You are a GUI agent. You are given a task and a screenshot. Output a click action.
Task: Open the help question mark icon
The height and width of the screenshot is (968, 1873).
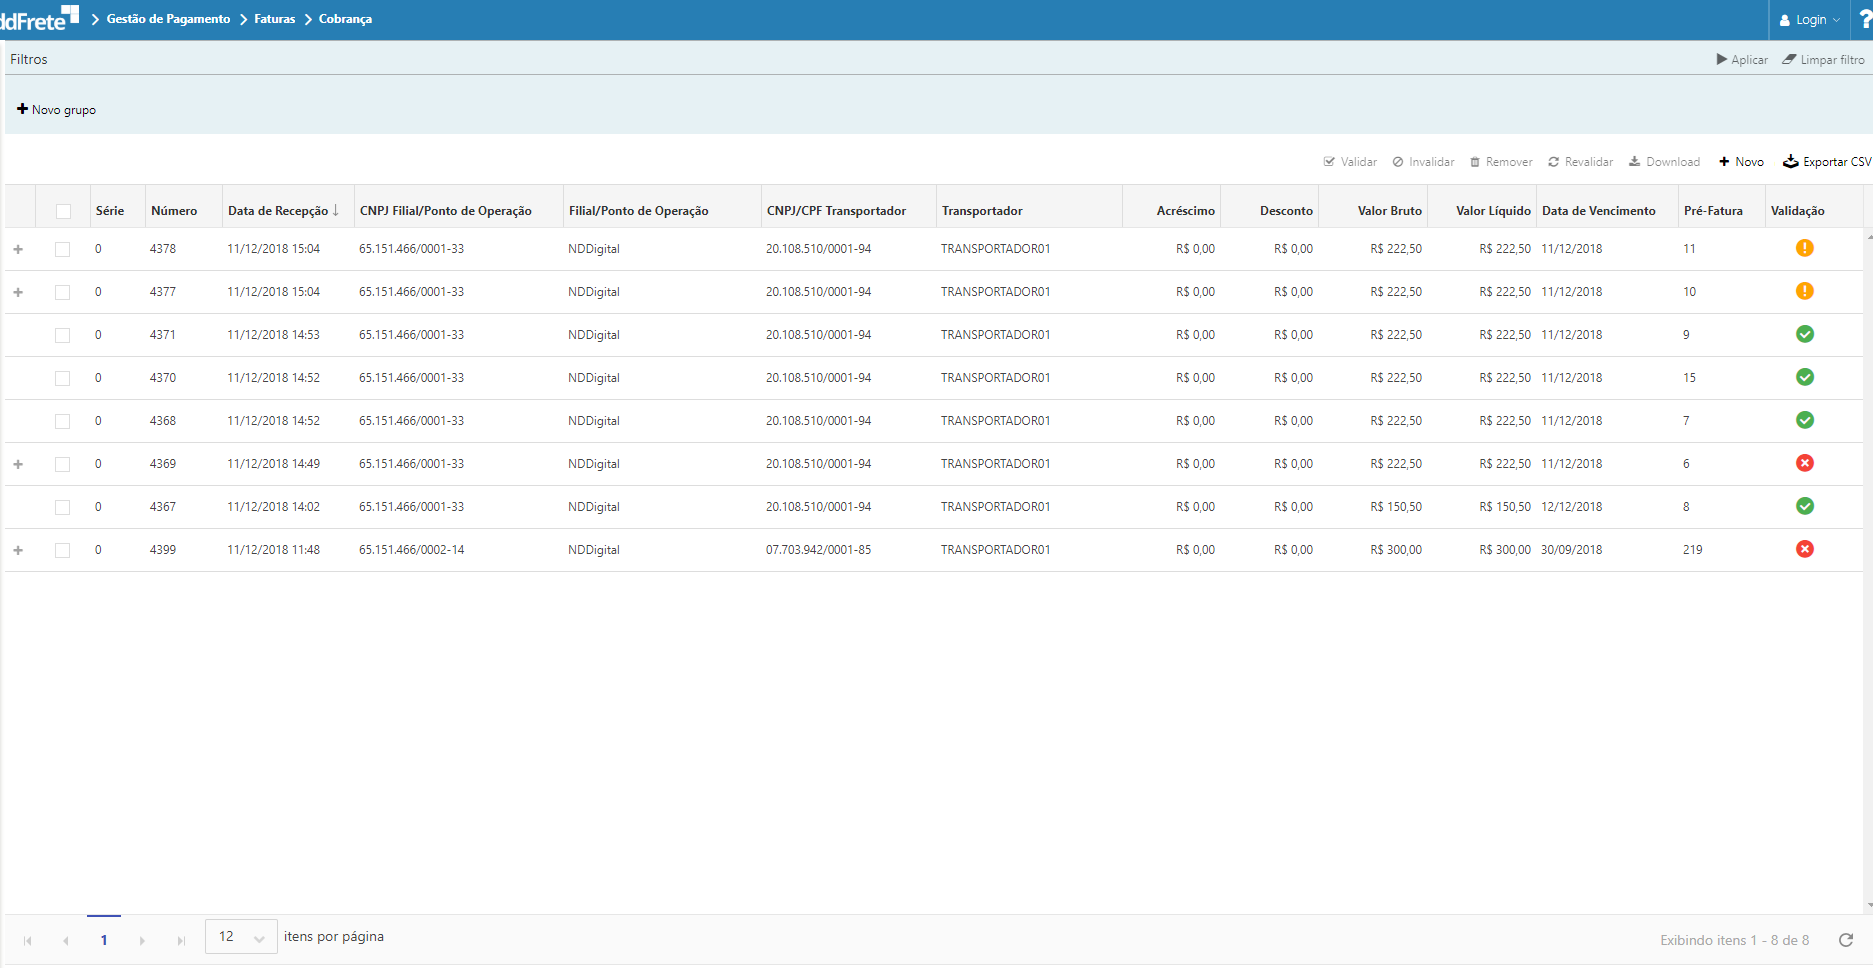(x=1865, y=20)
